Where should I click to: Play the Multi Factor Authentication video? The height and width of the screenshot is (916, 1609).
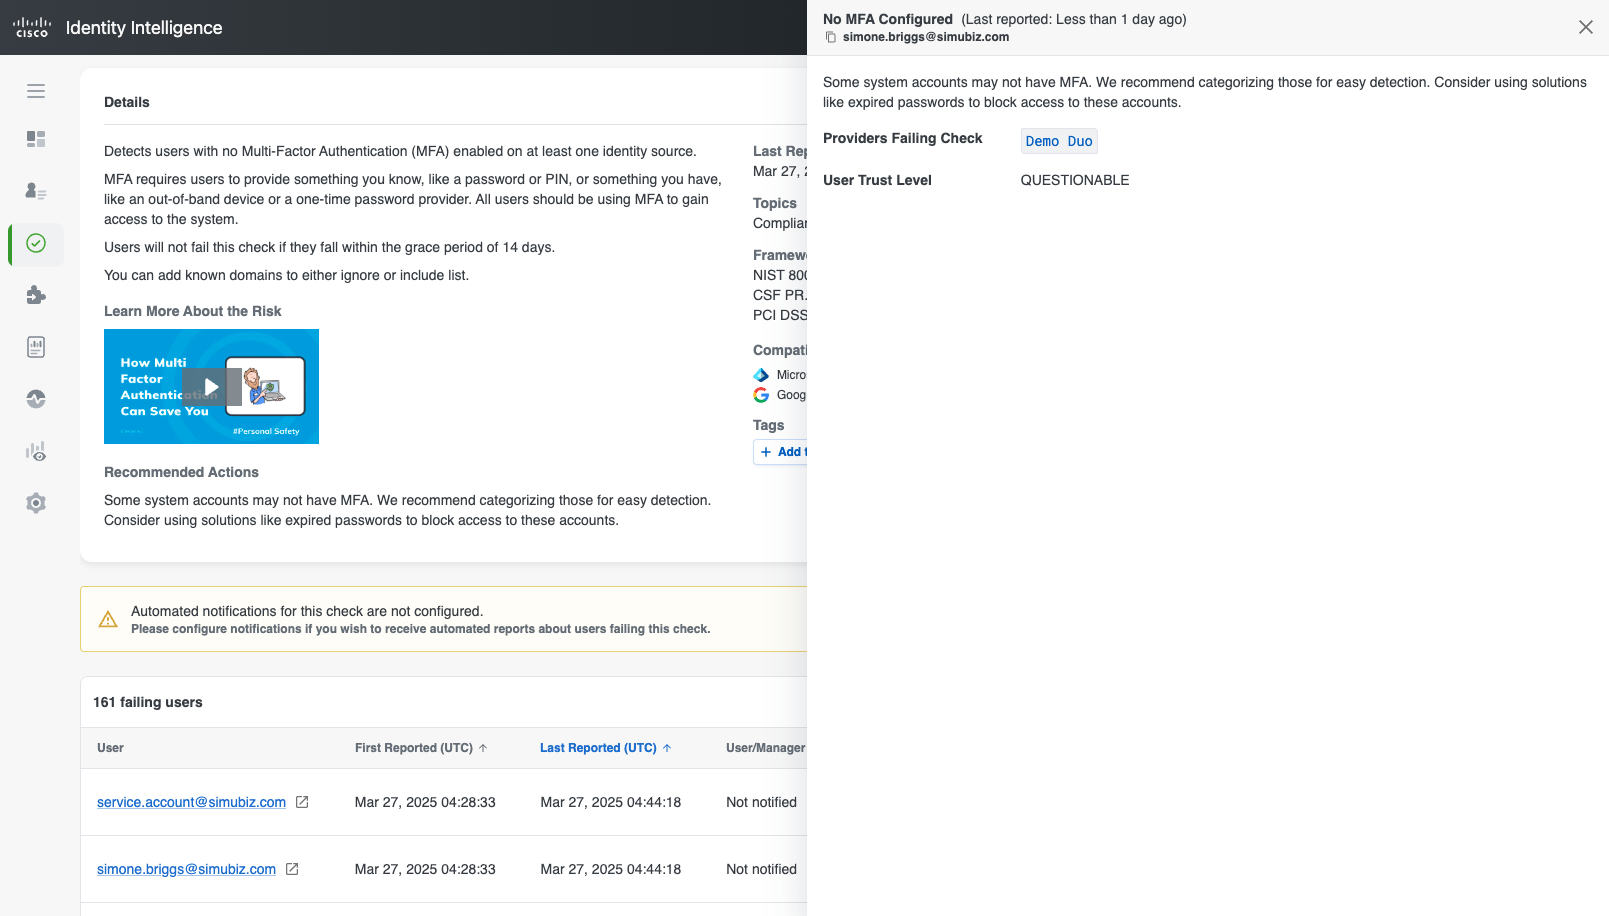[211, 387]
